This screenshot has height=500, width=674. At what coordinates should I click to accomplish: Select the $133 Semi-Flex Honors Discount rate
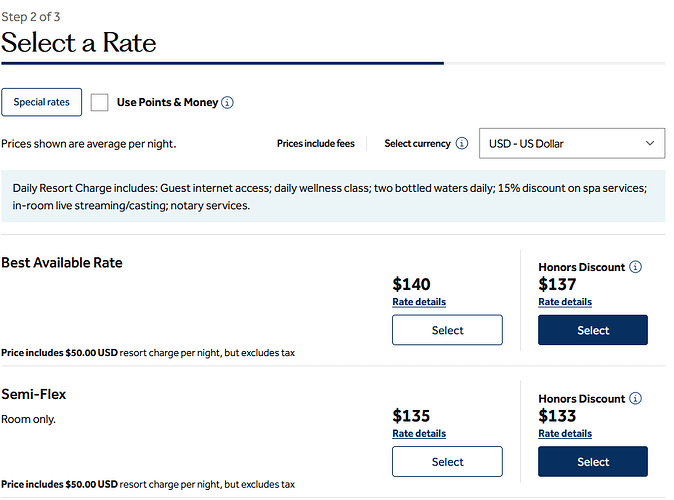pos(592,462)
